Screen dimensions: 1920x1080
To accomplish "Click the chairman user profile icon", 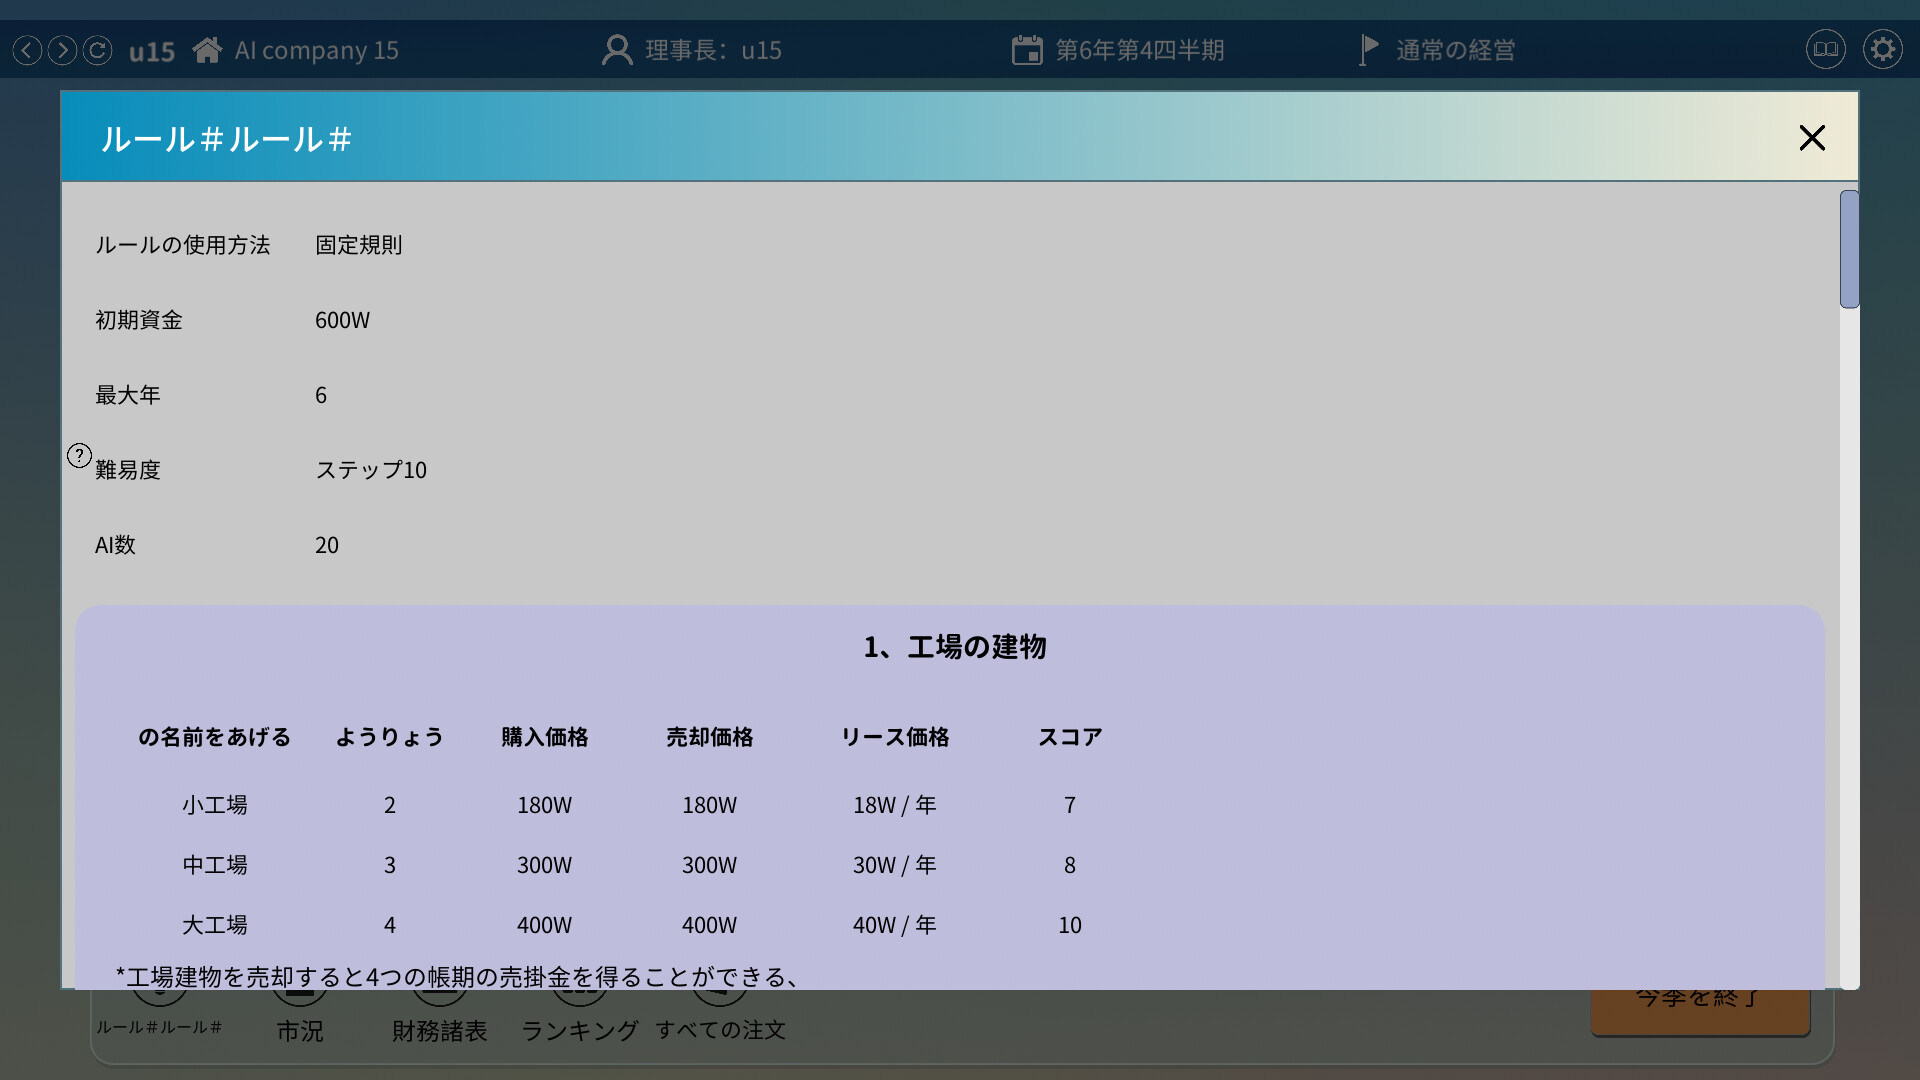I will [617, 50].
